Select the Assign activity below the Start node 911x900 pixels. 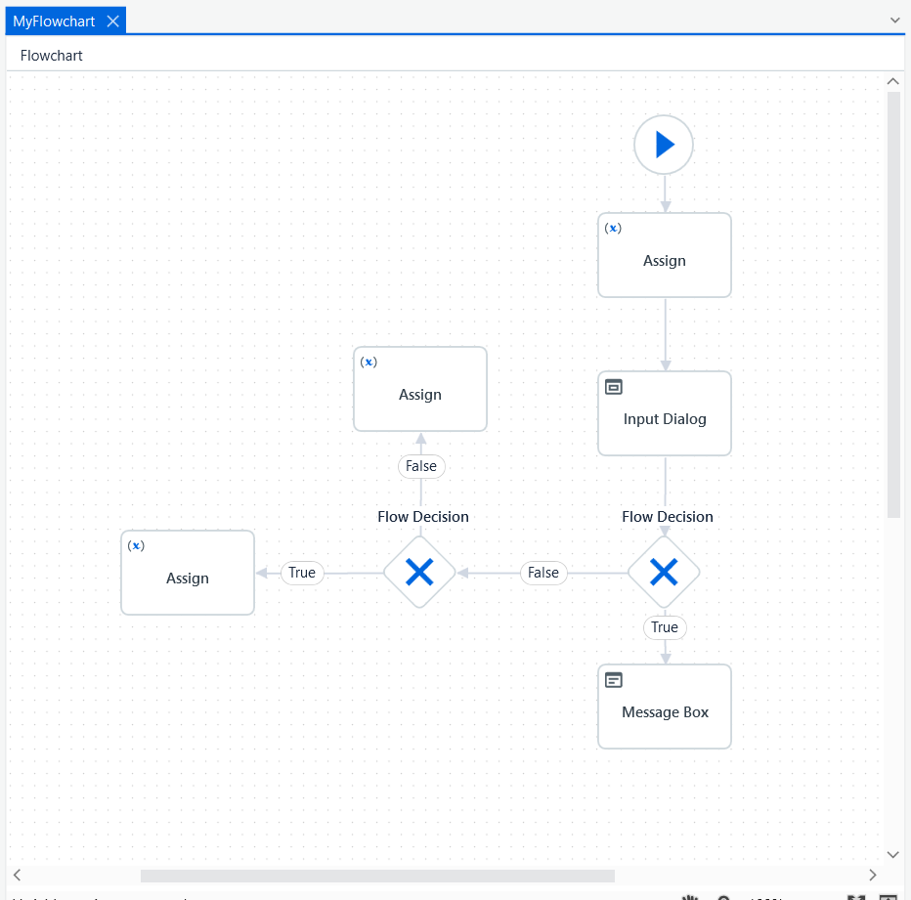(664, 255)
